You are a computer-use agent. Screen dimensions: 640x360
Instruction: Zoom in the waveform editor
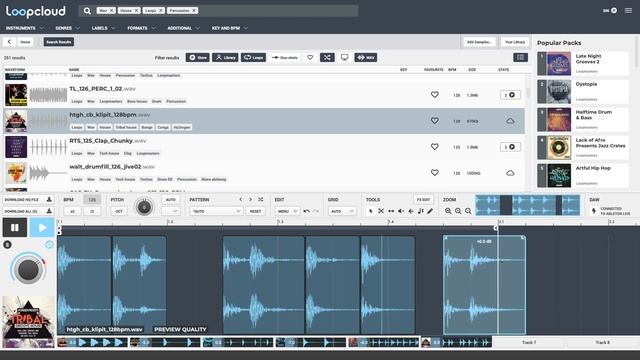click(458, 211)
